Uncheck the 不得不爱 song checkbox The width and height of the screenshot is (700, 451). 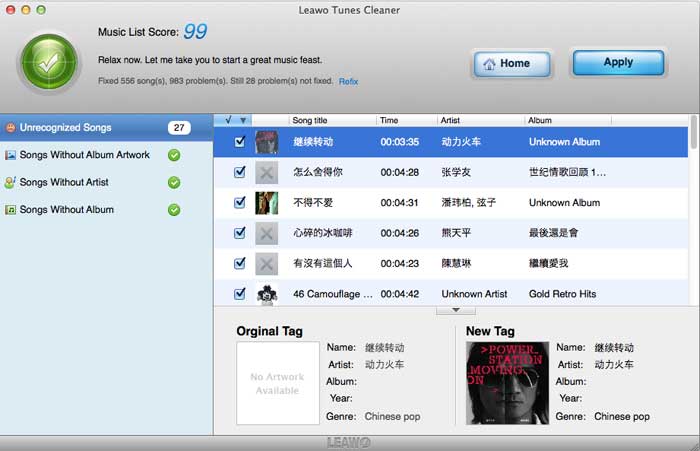coord(240,202)
